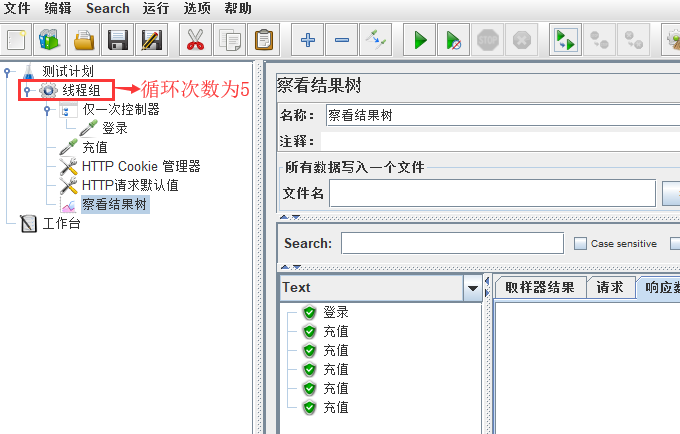Click the Start no pauses icon

tap(454, 41)
